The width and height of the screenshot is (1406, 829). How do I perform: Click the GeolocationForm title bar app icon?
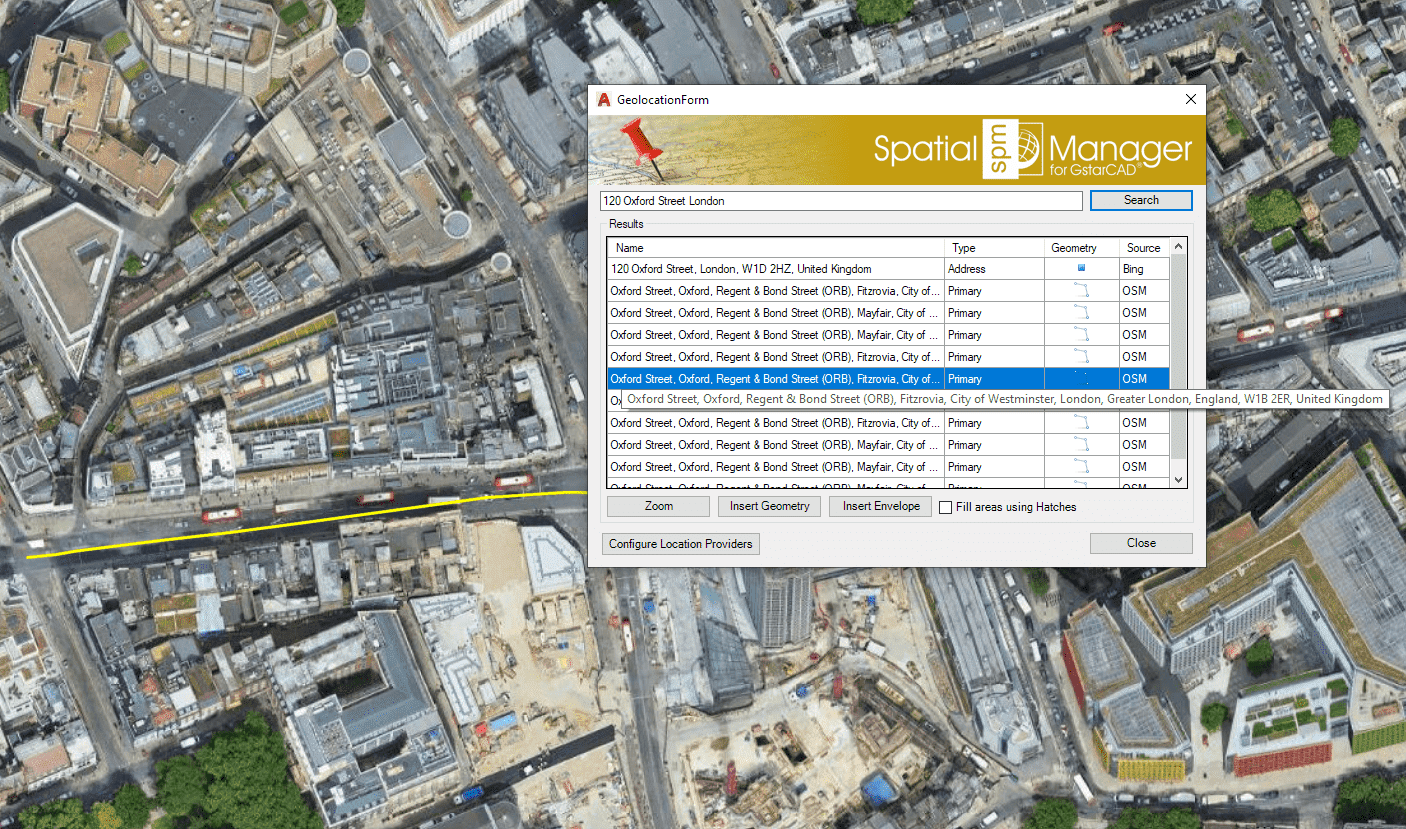603,100
